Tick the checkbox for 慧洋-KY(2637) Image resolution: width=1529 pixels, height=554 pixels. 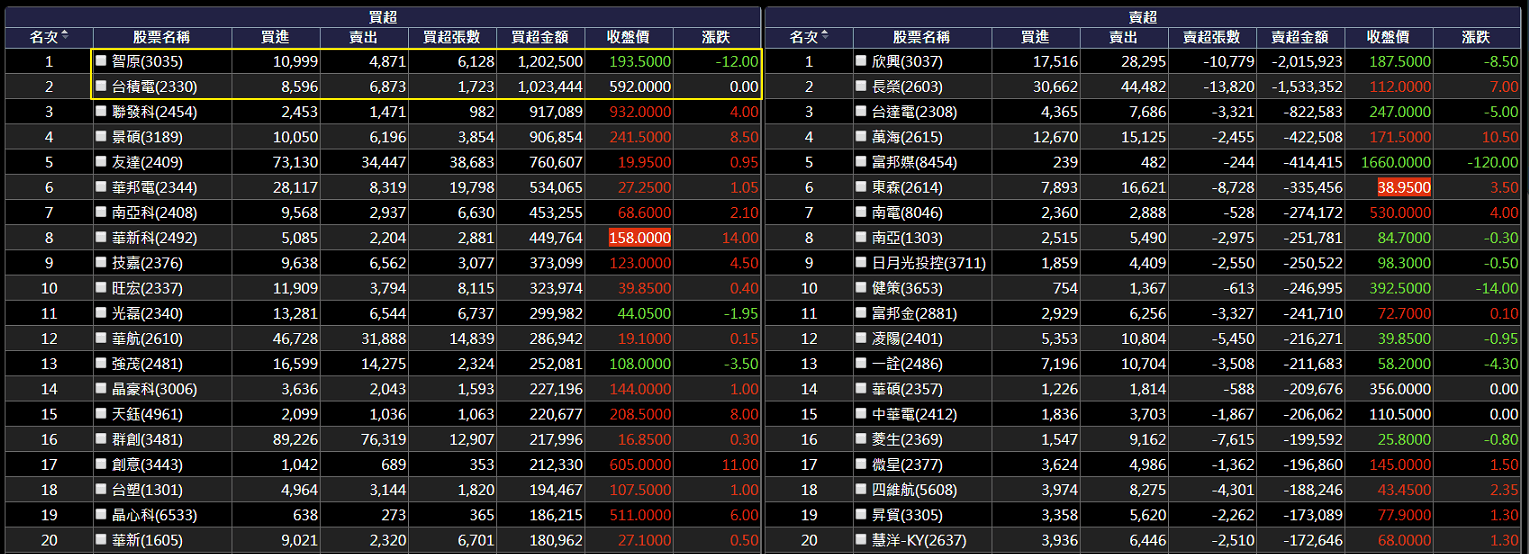[x=861, y=540]
